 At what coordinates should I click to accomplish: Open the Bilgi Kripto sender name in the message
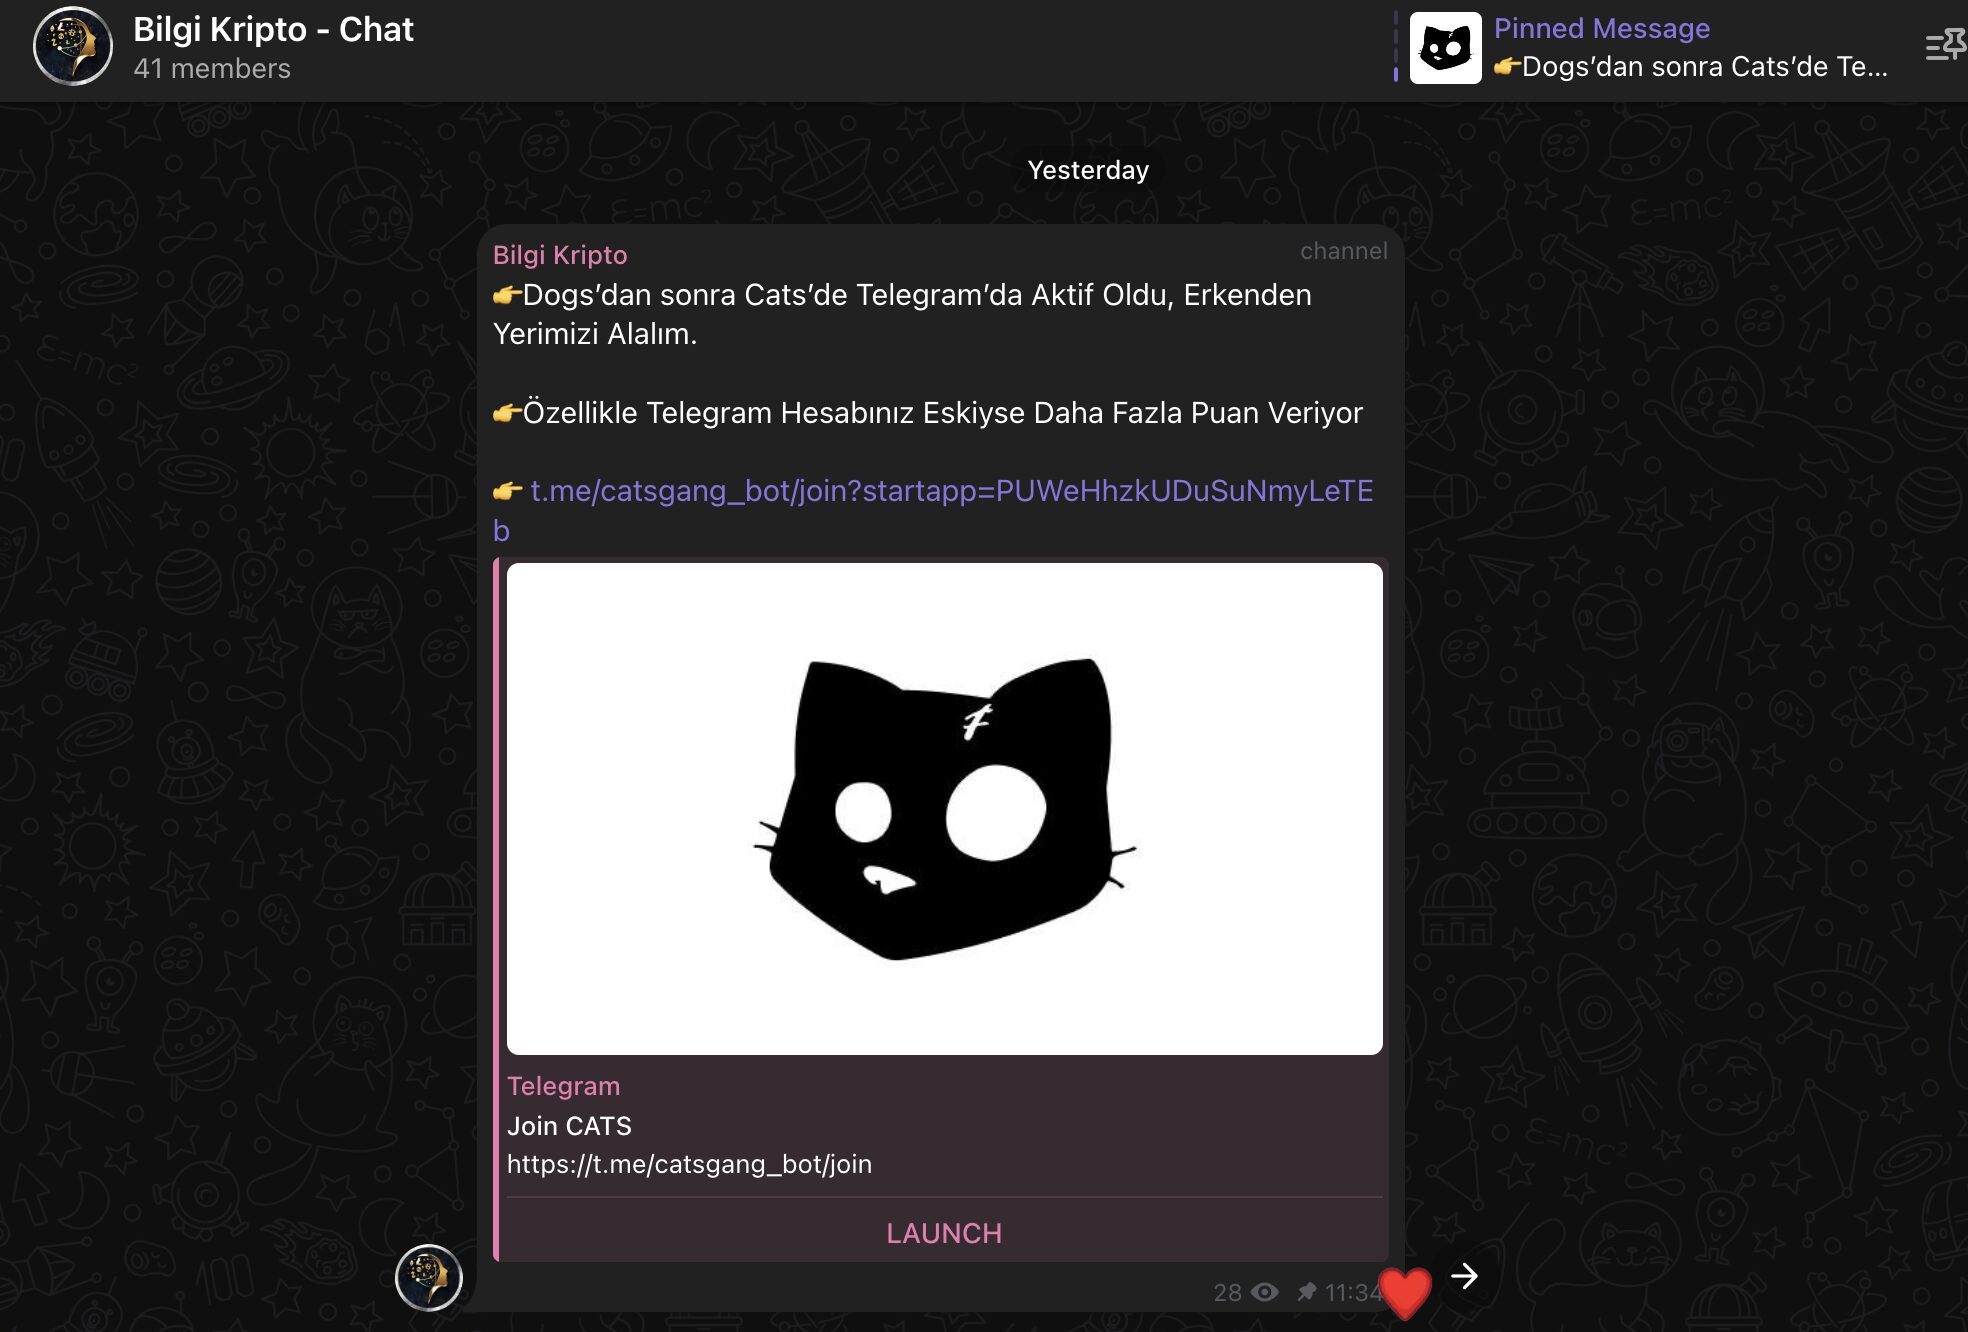(560, 255)
